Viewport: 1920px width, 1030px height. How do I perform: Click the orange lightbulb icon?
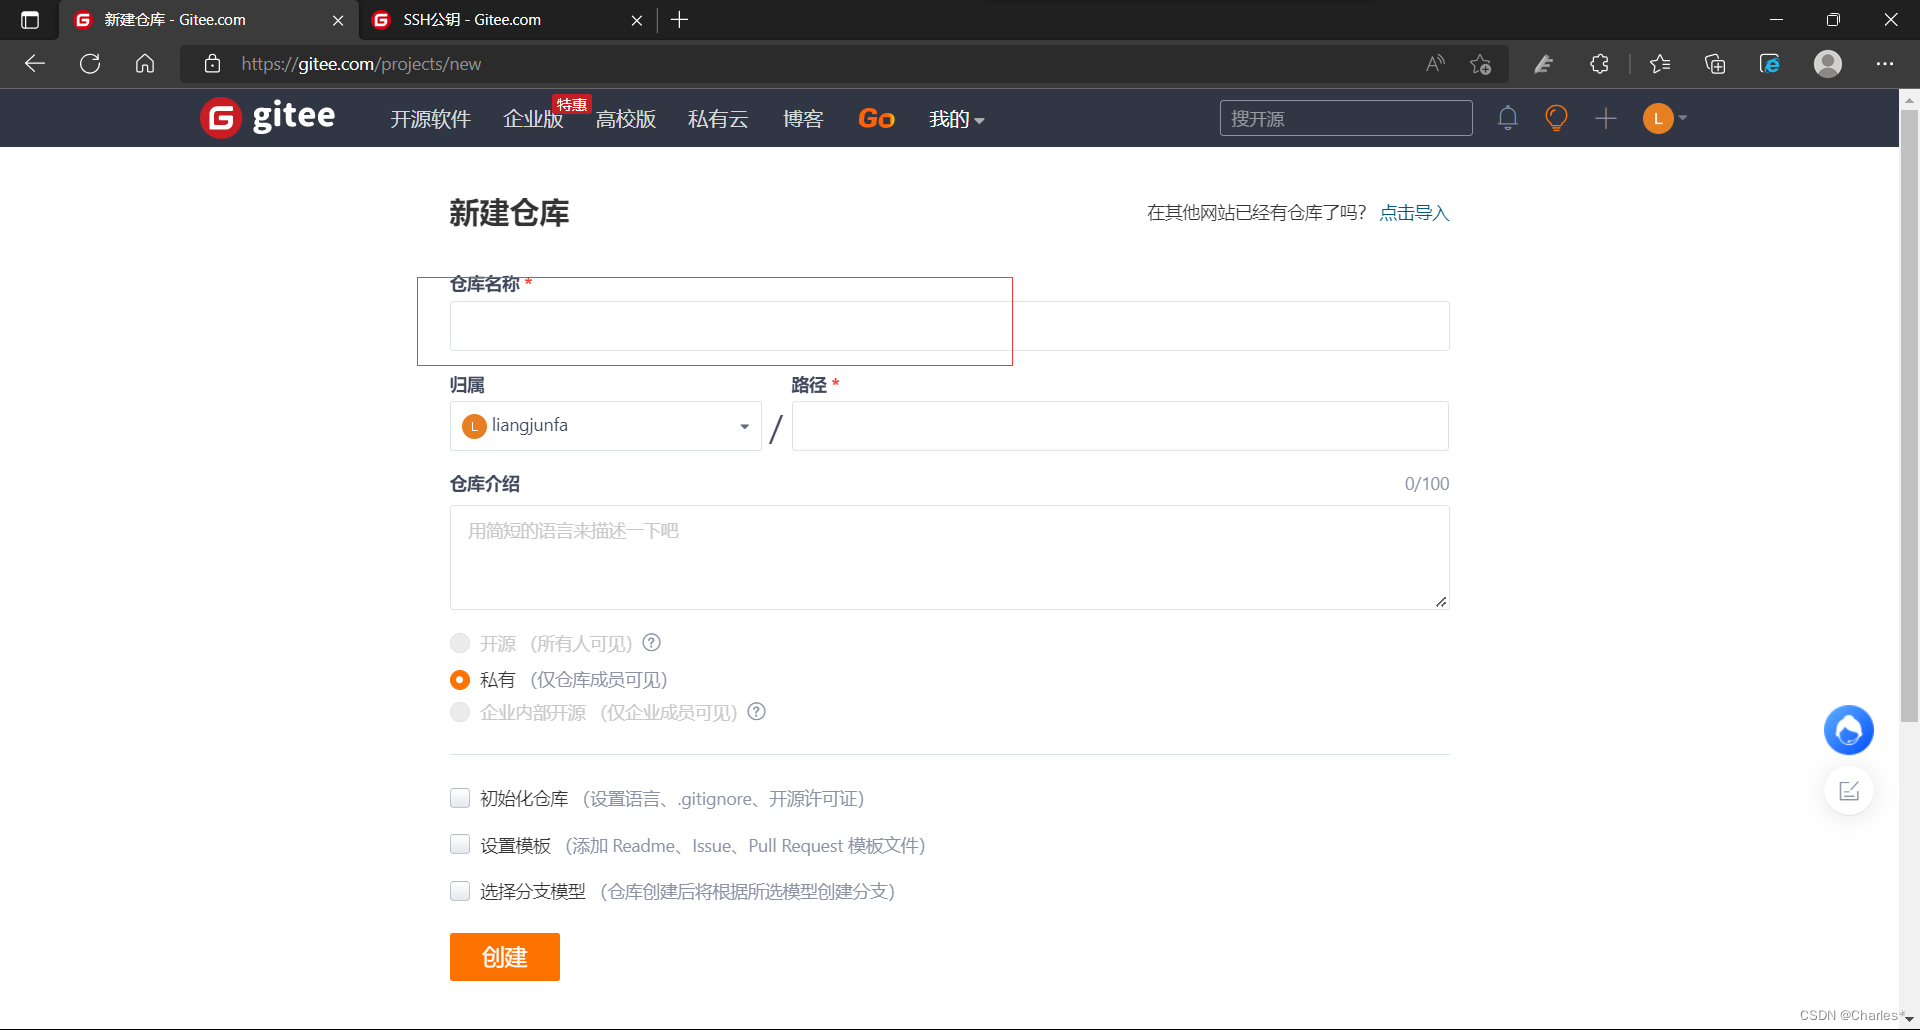1556,118
